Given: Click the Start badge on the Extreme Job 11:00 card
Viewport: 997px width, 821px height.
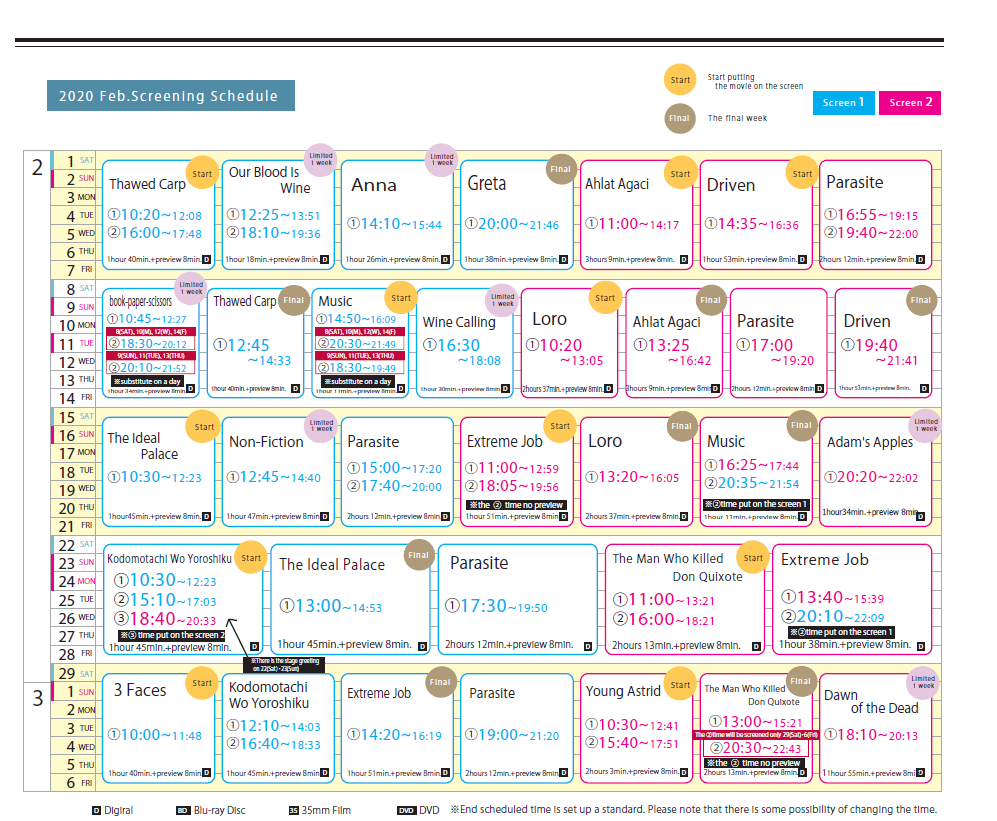Looking at the screenshot, I should pos(560,426).
